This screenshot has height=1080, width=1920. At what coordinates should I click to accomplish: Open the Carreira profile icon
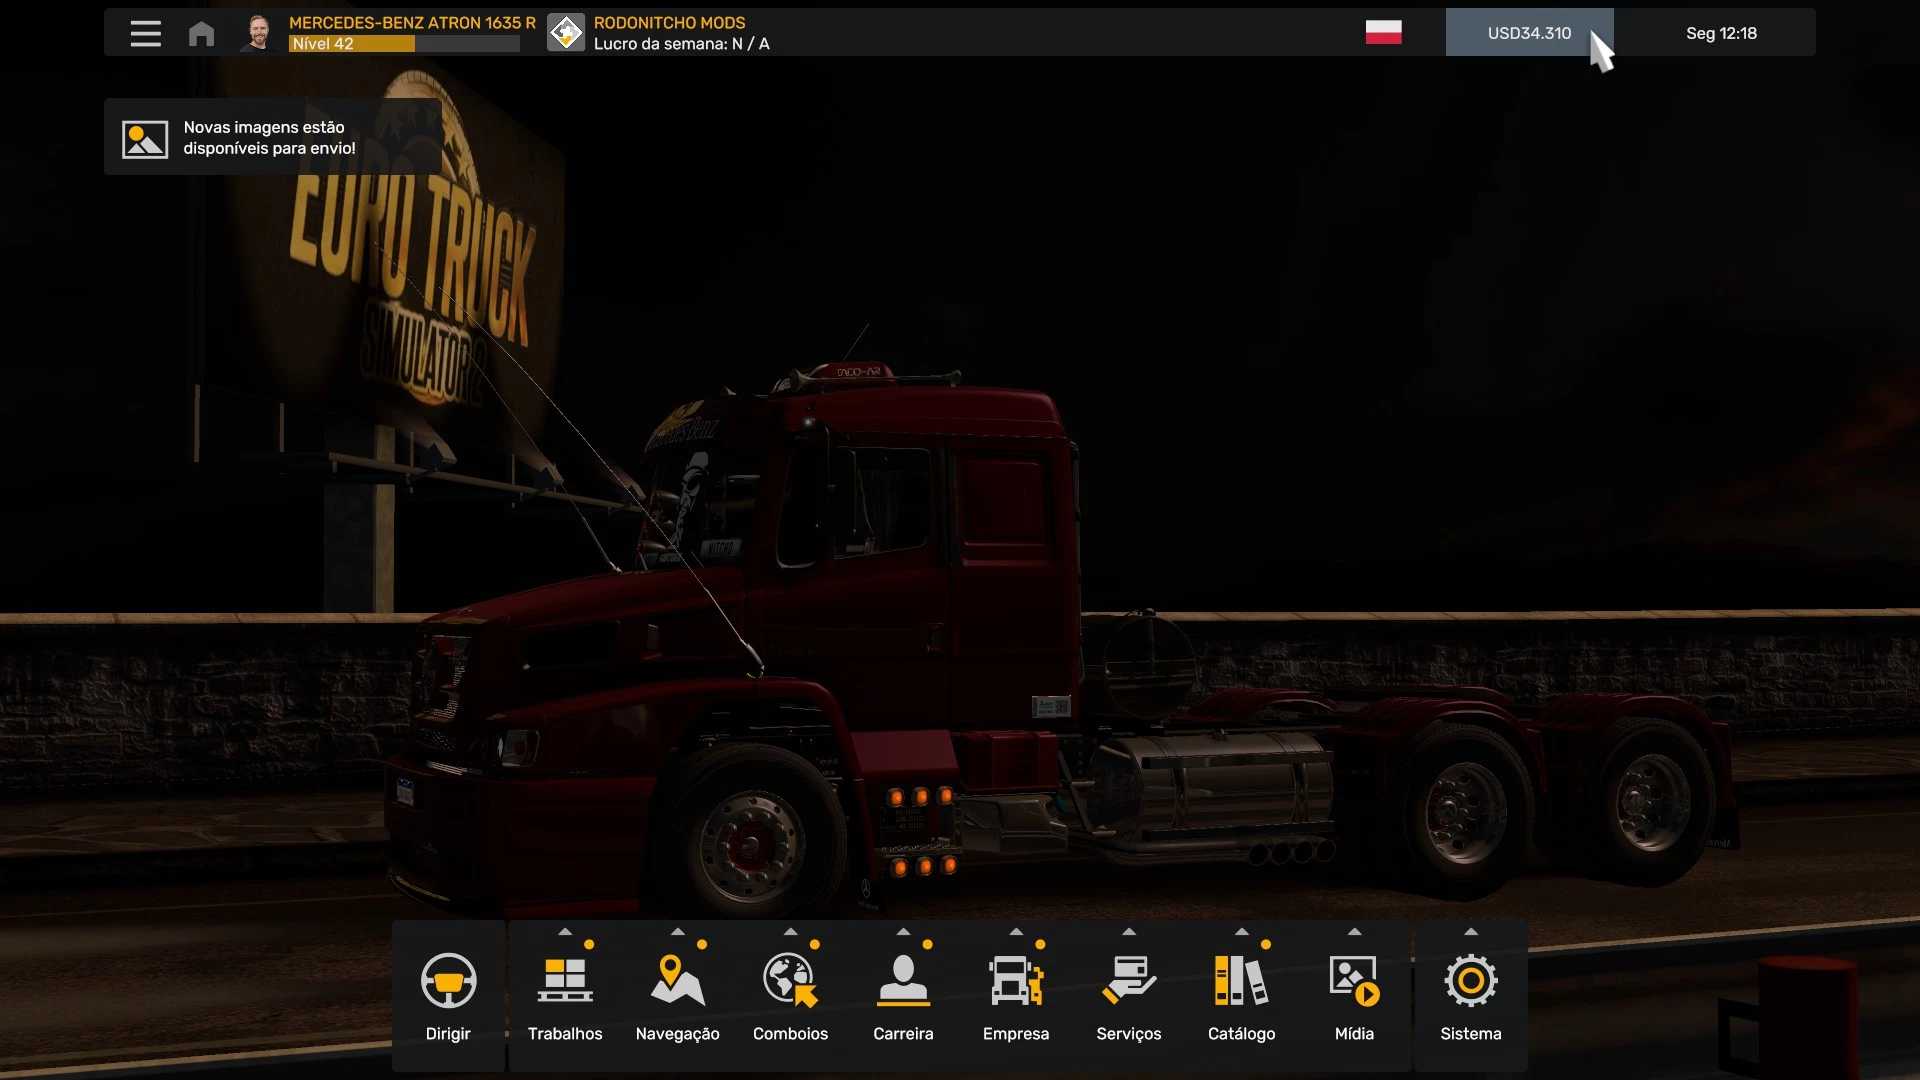tap(903, 980)
